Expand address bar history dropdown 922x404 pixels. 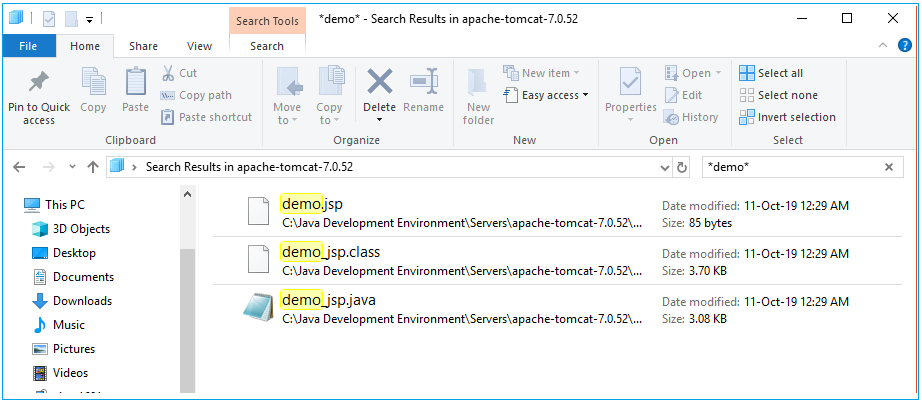(x=665, y=168)
